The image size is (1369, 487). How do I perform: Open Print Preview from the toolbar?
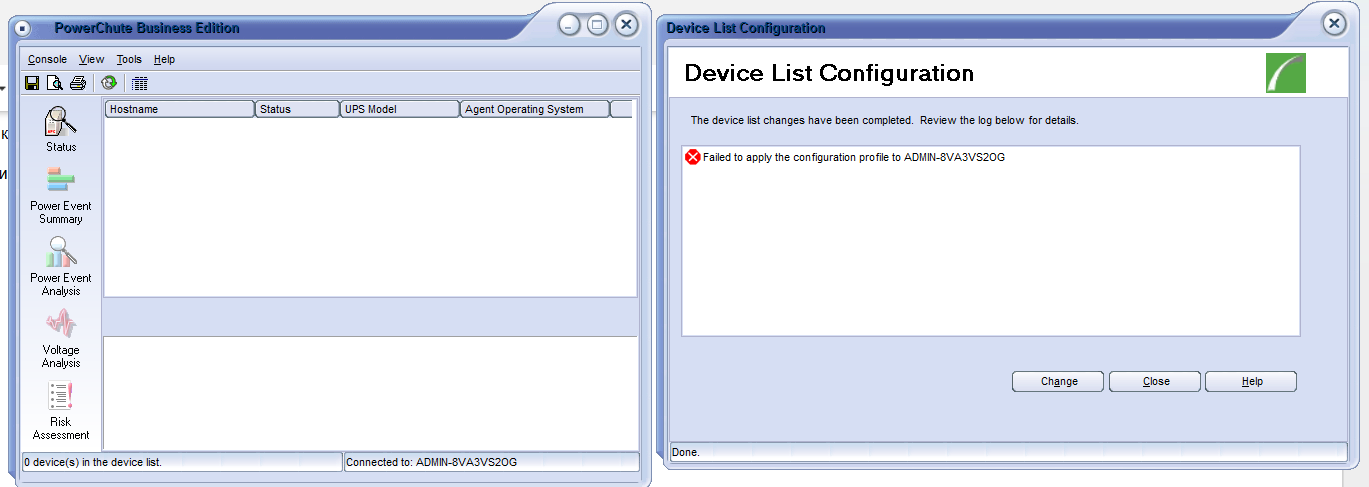pos(55,83)
